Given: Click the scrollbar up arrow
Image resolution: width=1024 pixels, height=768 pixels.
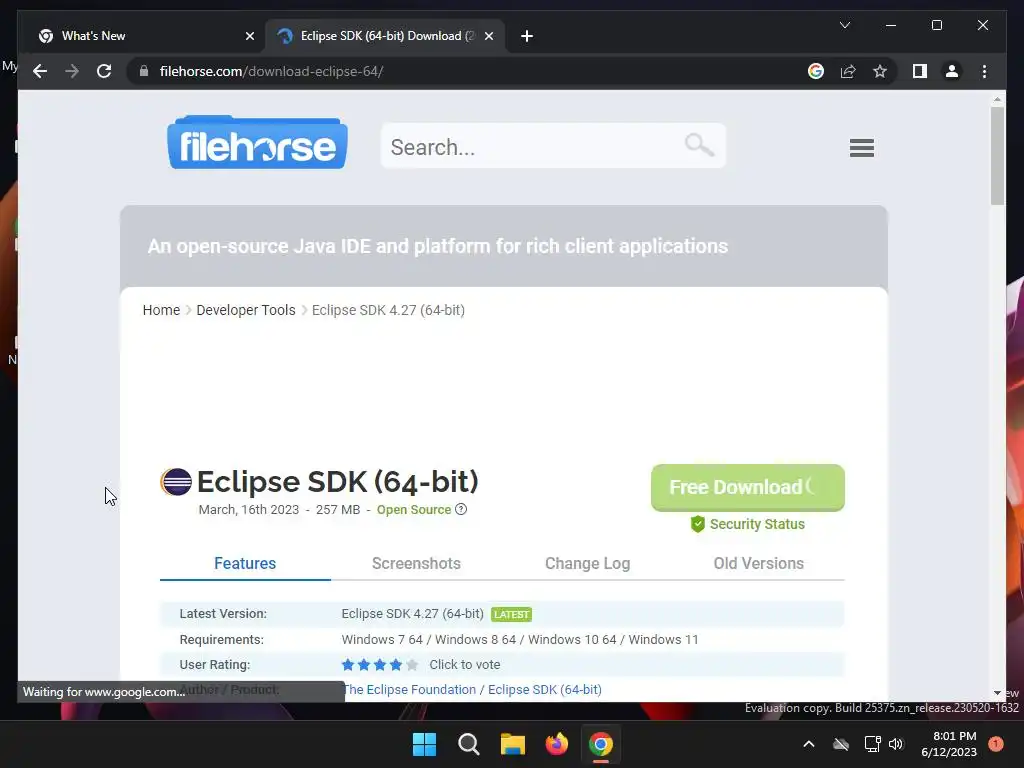Looking at the screenshot, I should click(x=997, y=99).
